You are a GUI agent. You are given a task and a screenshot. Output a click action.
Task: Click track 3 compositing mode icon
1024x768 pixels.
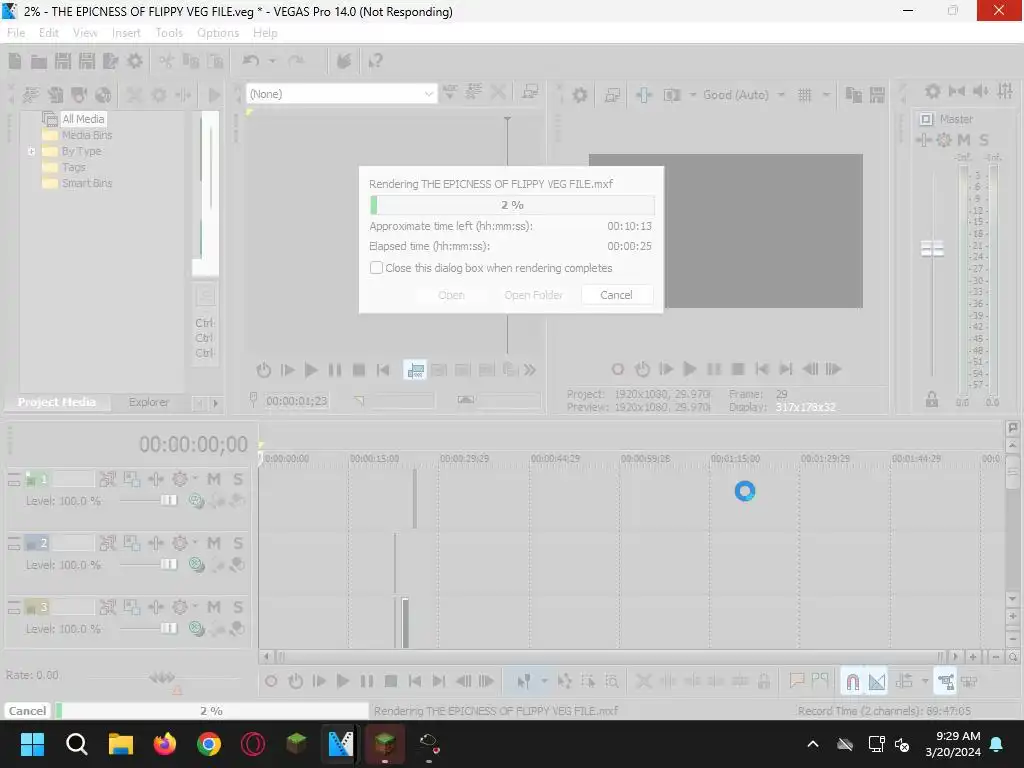197,628
